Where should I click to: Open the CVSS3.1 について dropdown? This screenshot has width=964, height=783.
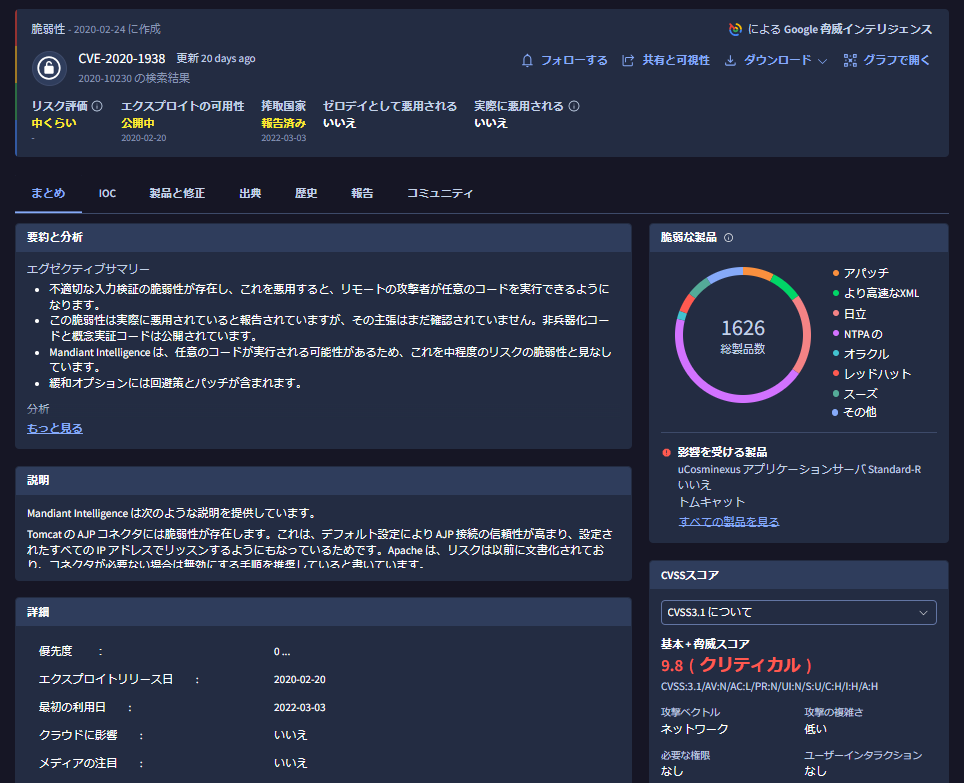pyautogui.click(x=797, y=612)
